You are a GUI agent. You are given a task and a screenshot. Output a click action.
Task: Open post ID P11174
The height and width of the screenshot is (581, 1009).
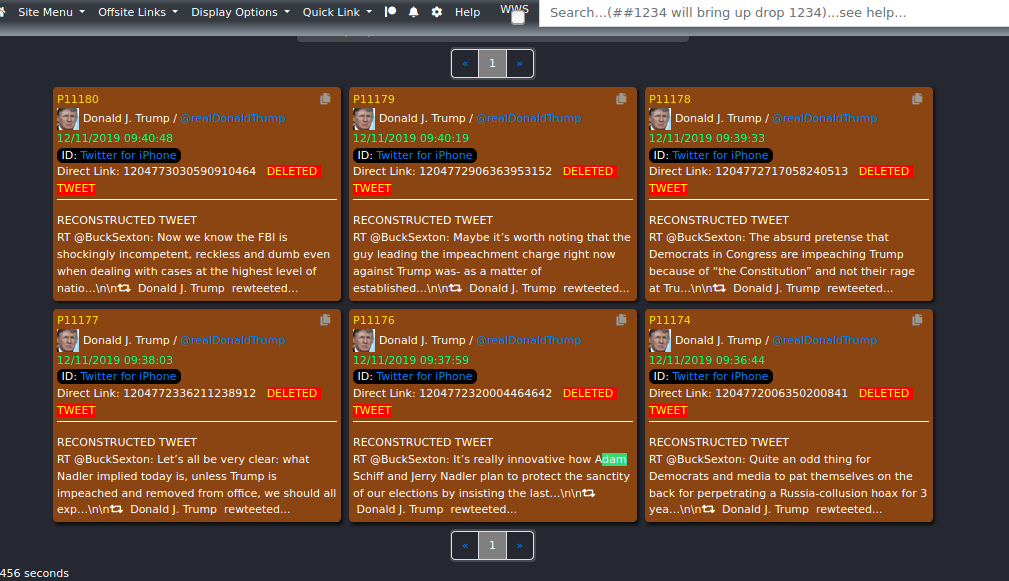pos(670,320)
